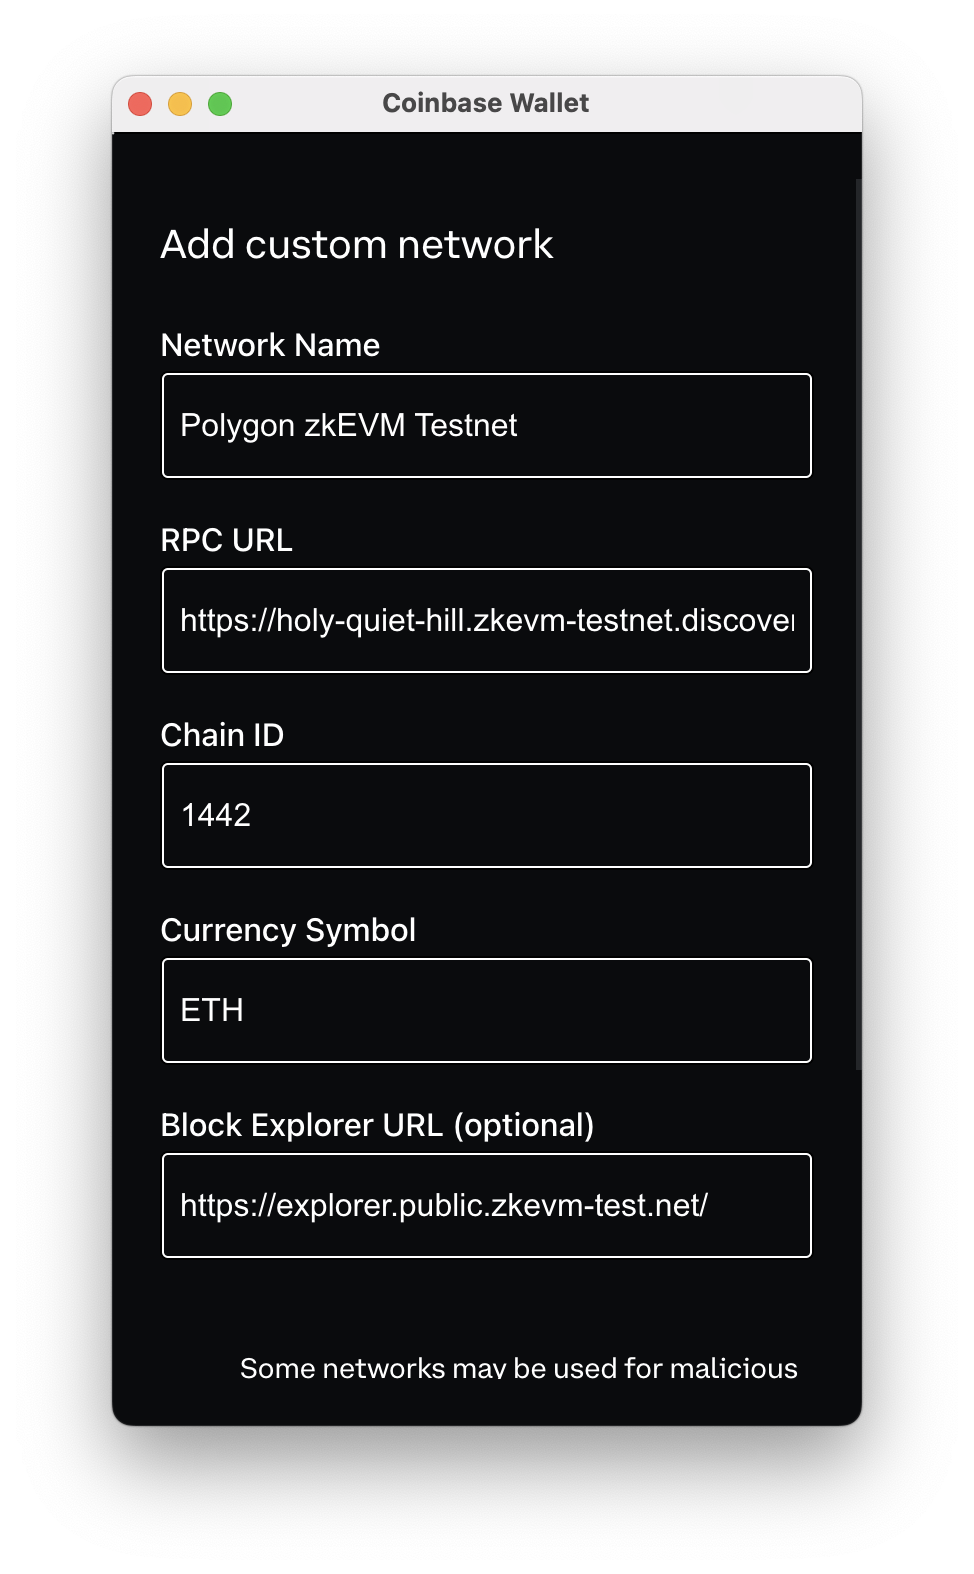Screen dimensions: 974x1574
Task: Click the yellow minimize window button
Action: tap(180, 104)
